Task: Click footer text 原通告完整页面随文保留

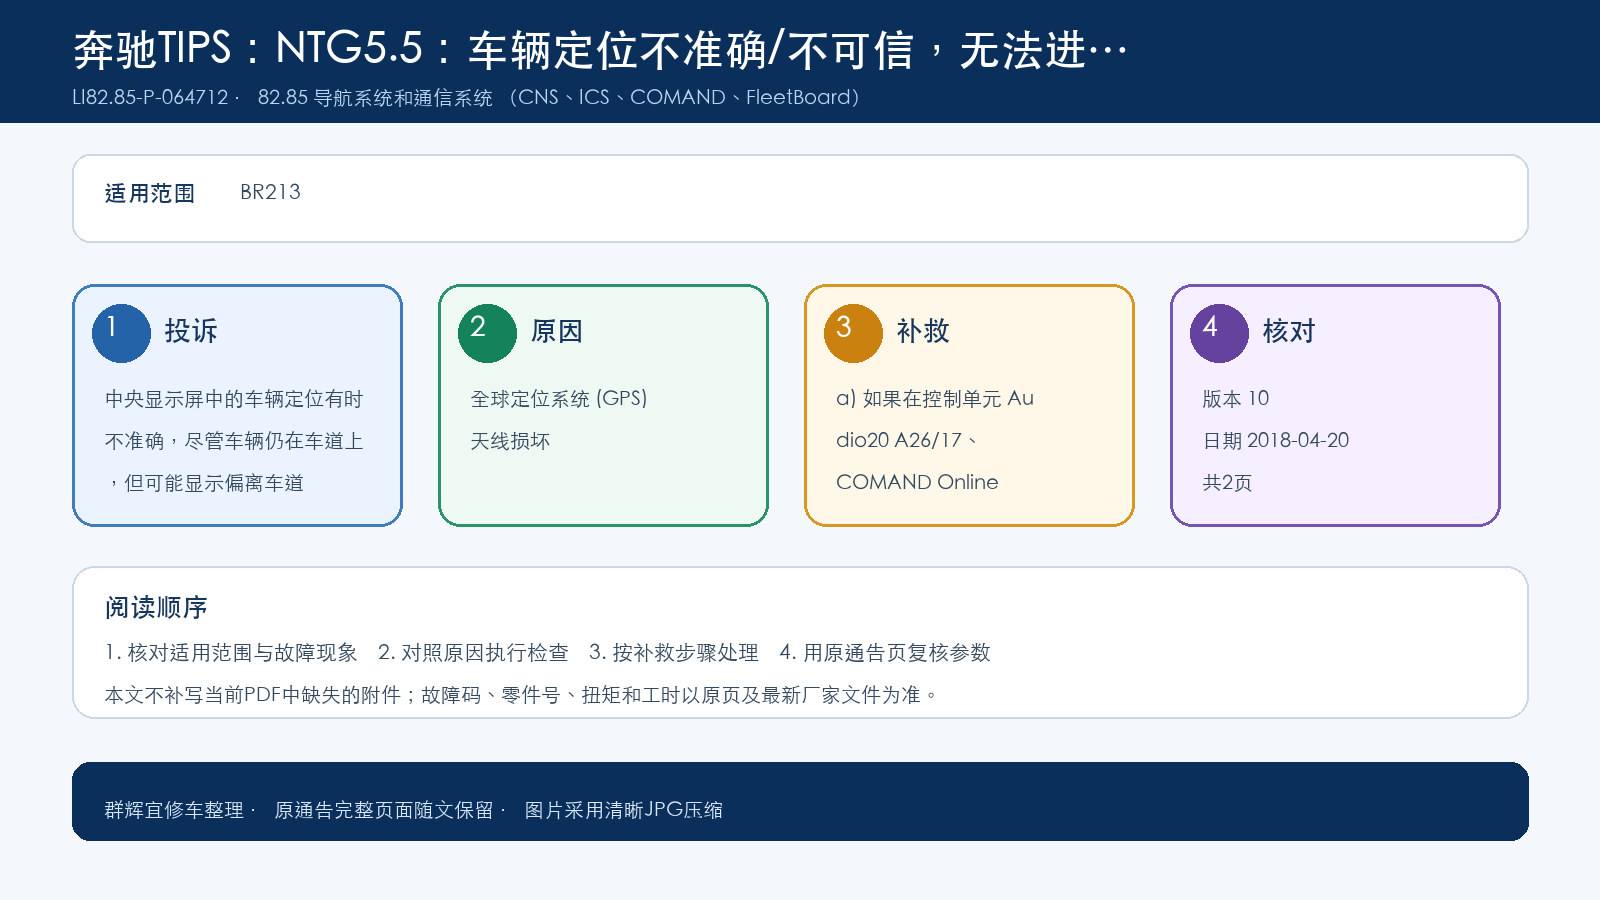Action: [x=384, y=810]
